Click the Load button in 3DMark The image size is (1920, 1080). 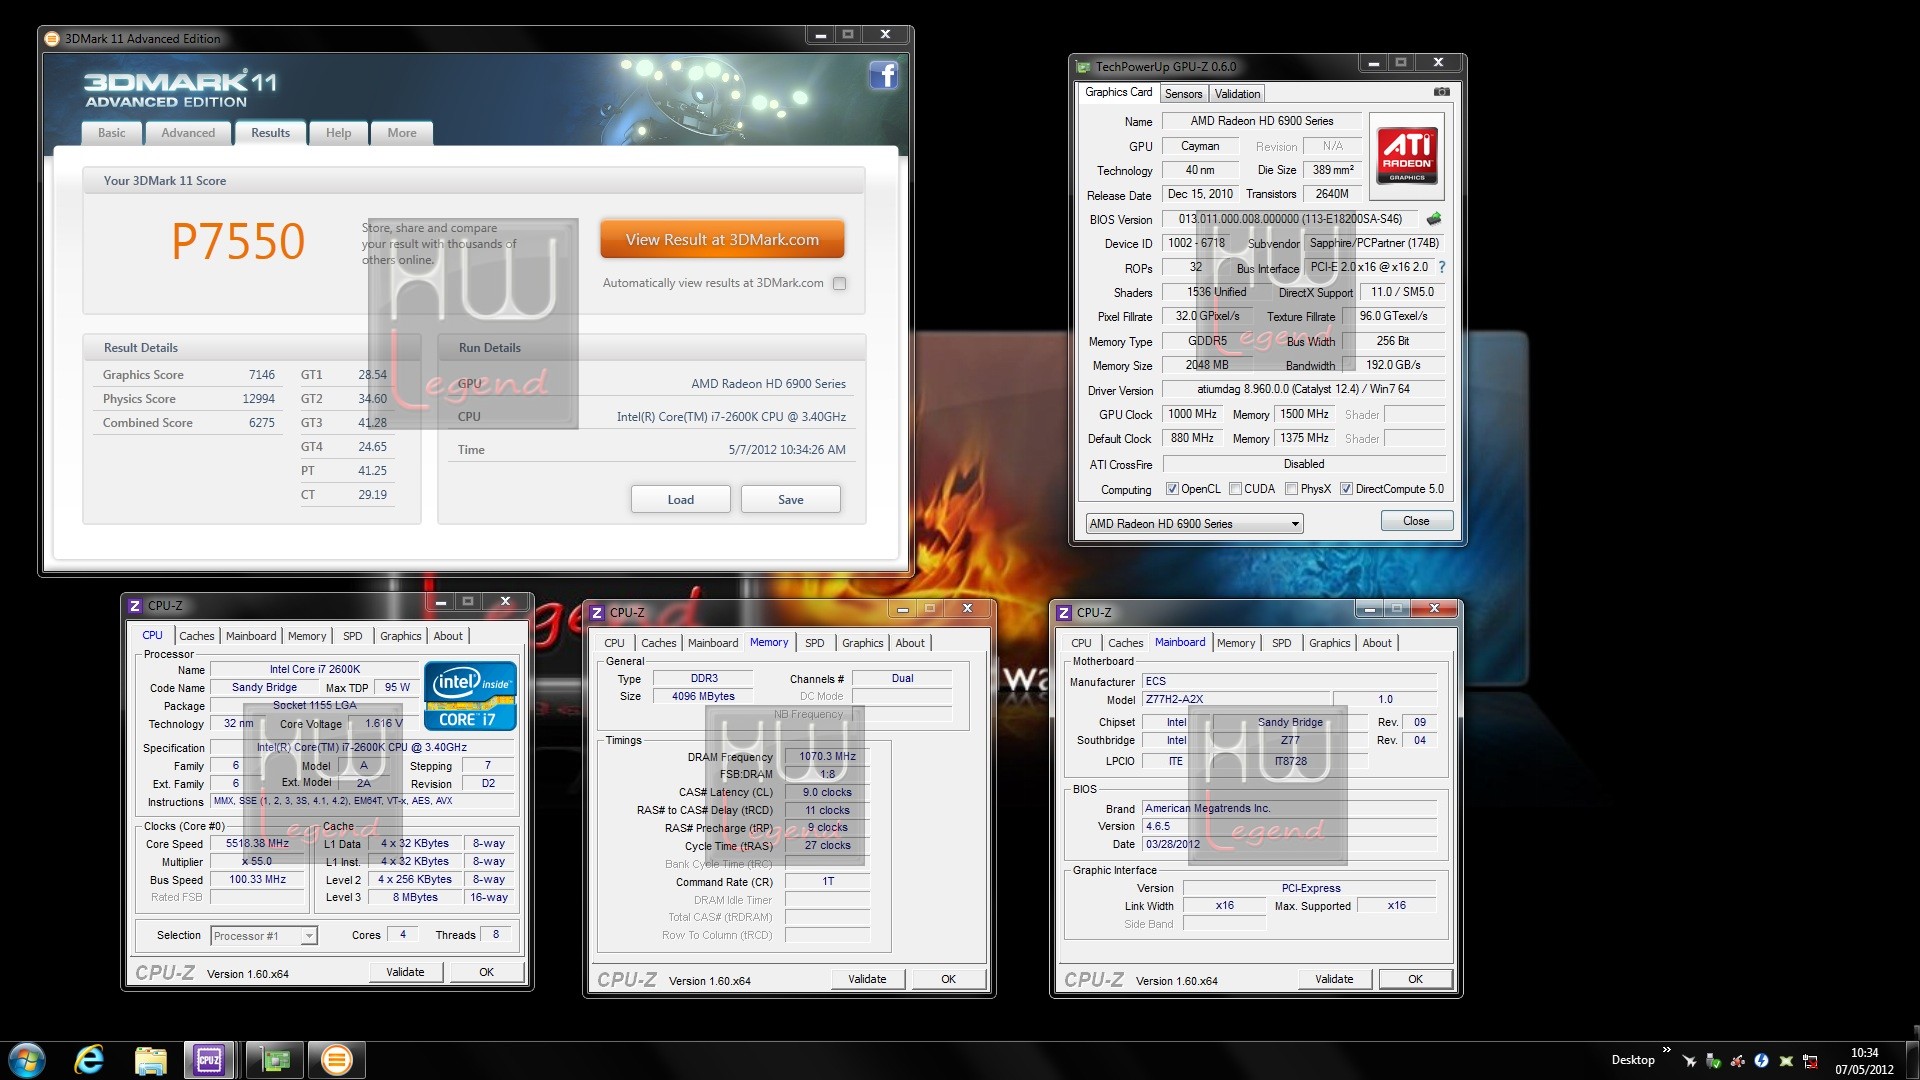681,500
